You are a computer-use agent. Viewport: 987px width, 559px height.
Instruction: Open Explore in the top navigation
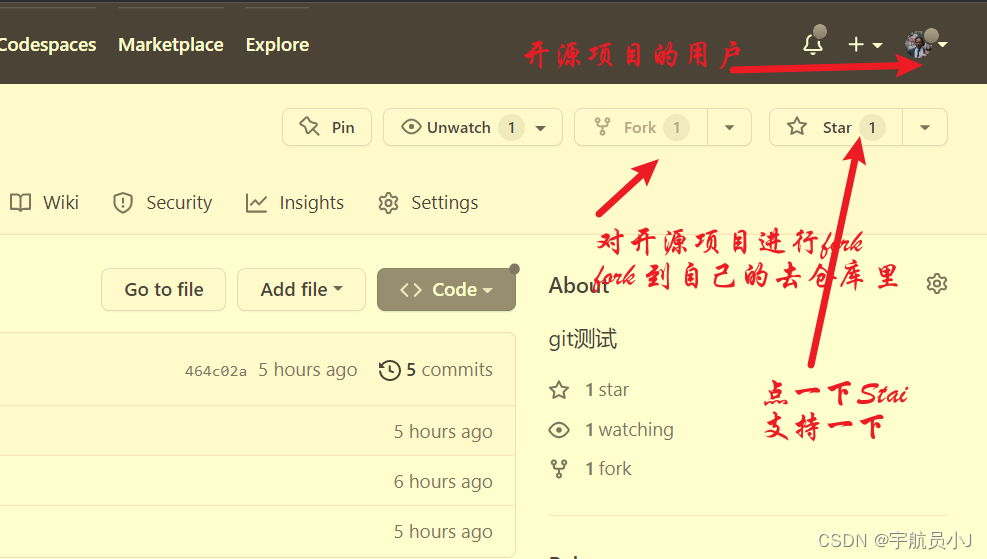coord(277,45)
